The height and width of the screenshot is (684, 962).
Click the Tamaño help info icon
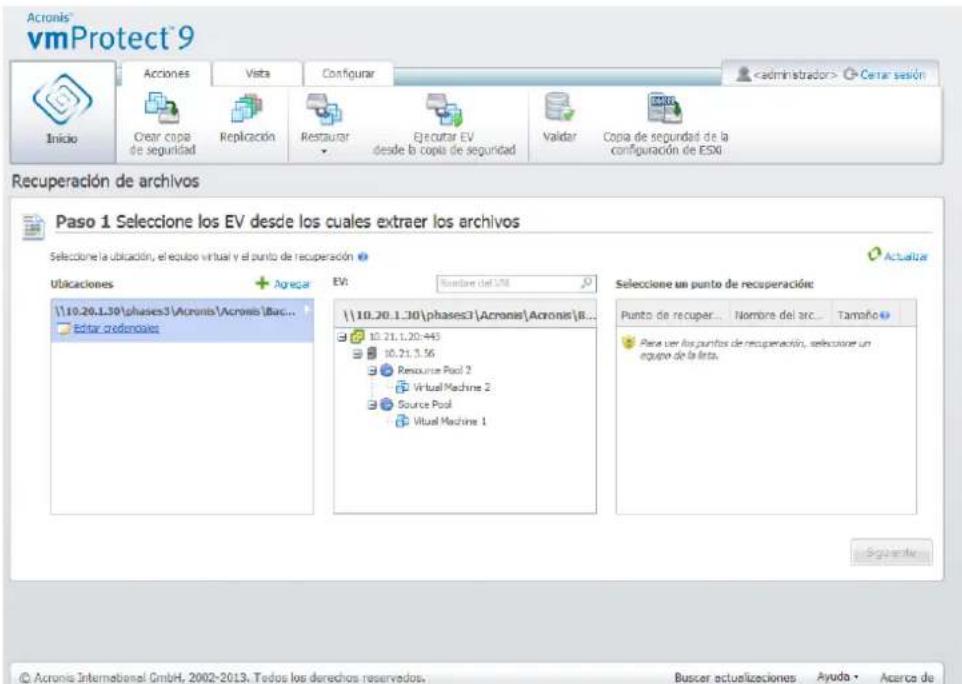(885, 315)
